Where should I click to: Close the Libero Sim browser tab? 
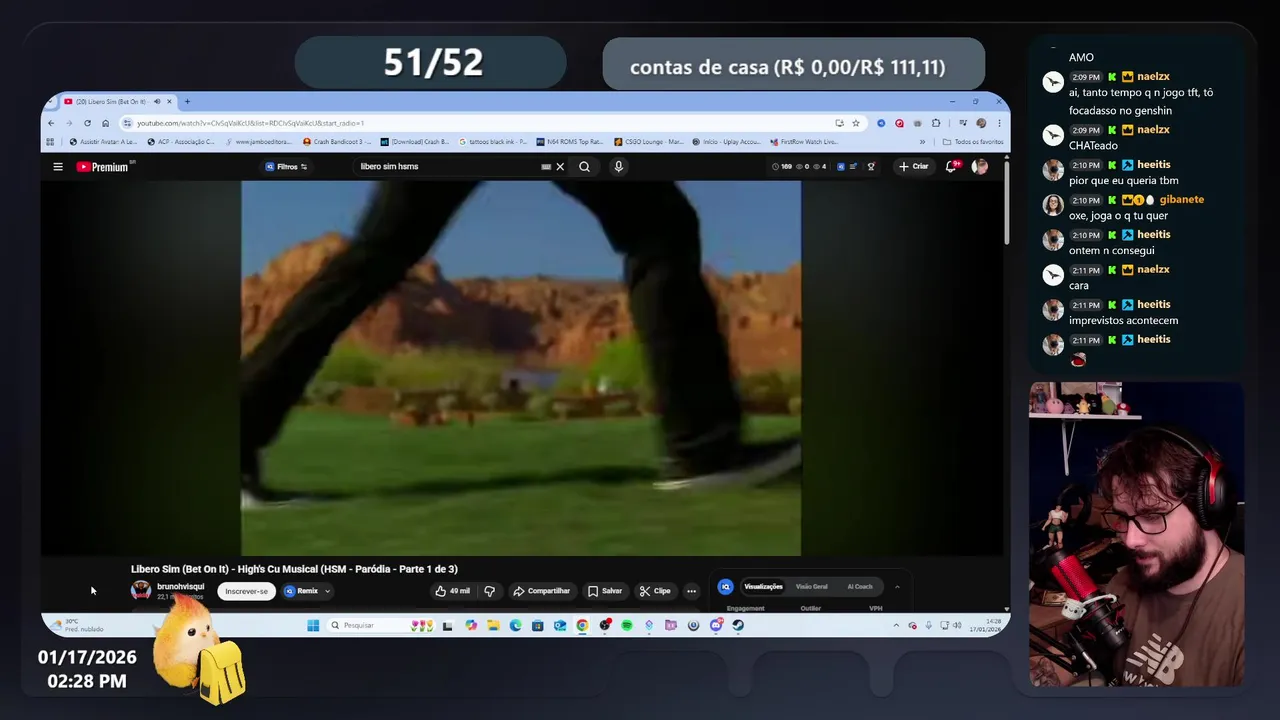pyautogui.click(x=170, y=101)
